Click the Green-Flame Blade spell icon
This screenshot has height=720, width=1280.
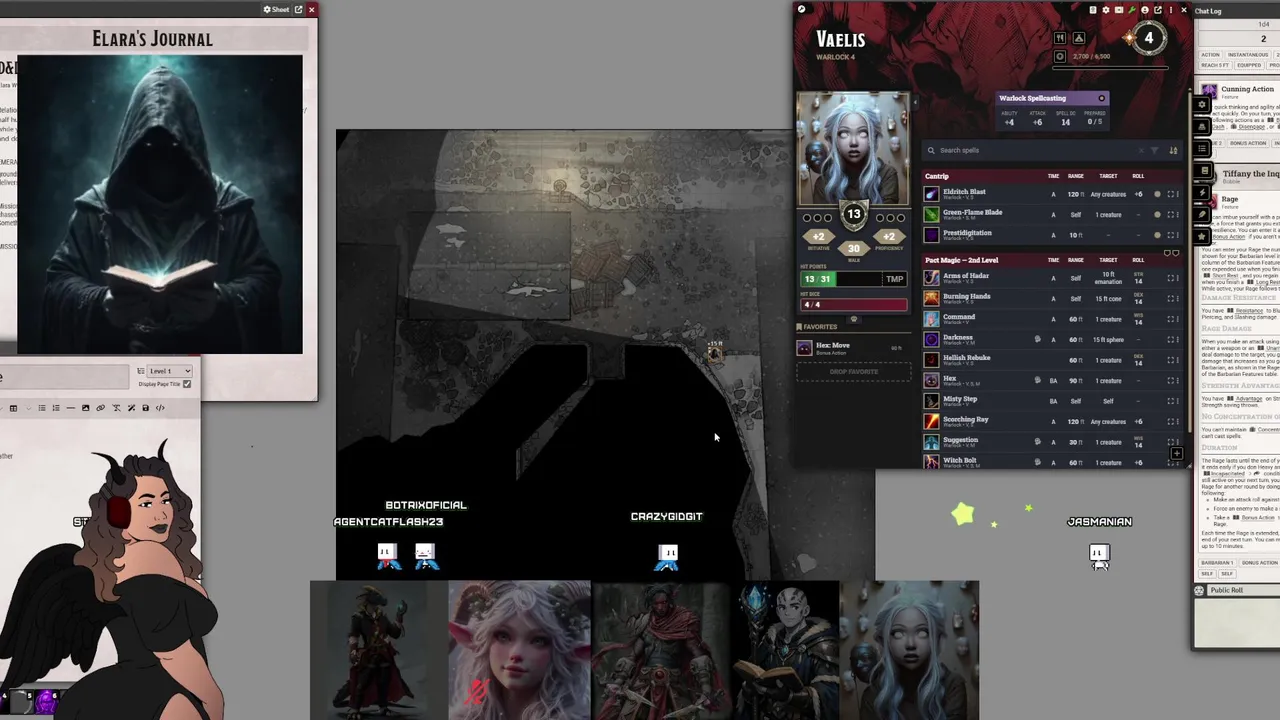(x=932, y=214)
